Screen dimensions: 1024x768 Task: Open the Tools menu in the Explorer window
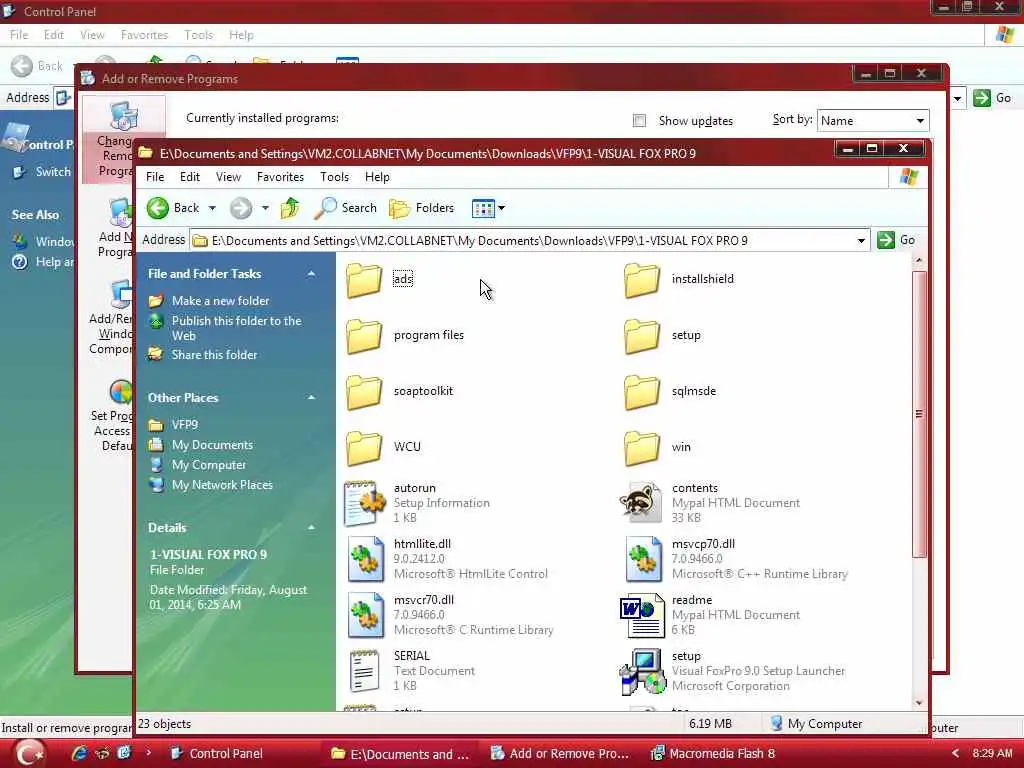[334, 177]
